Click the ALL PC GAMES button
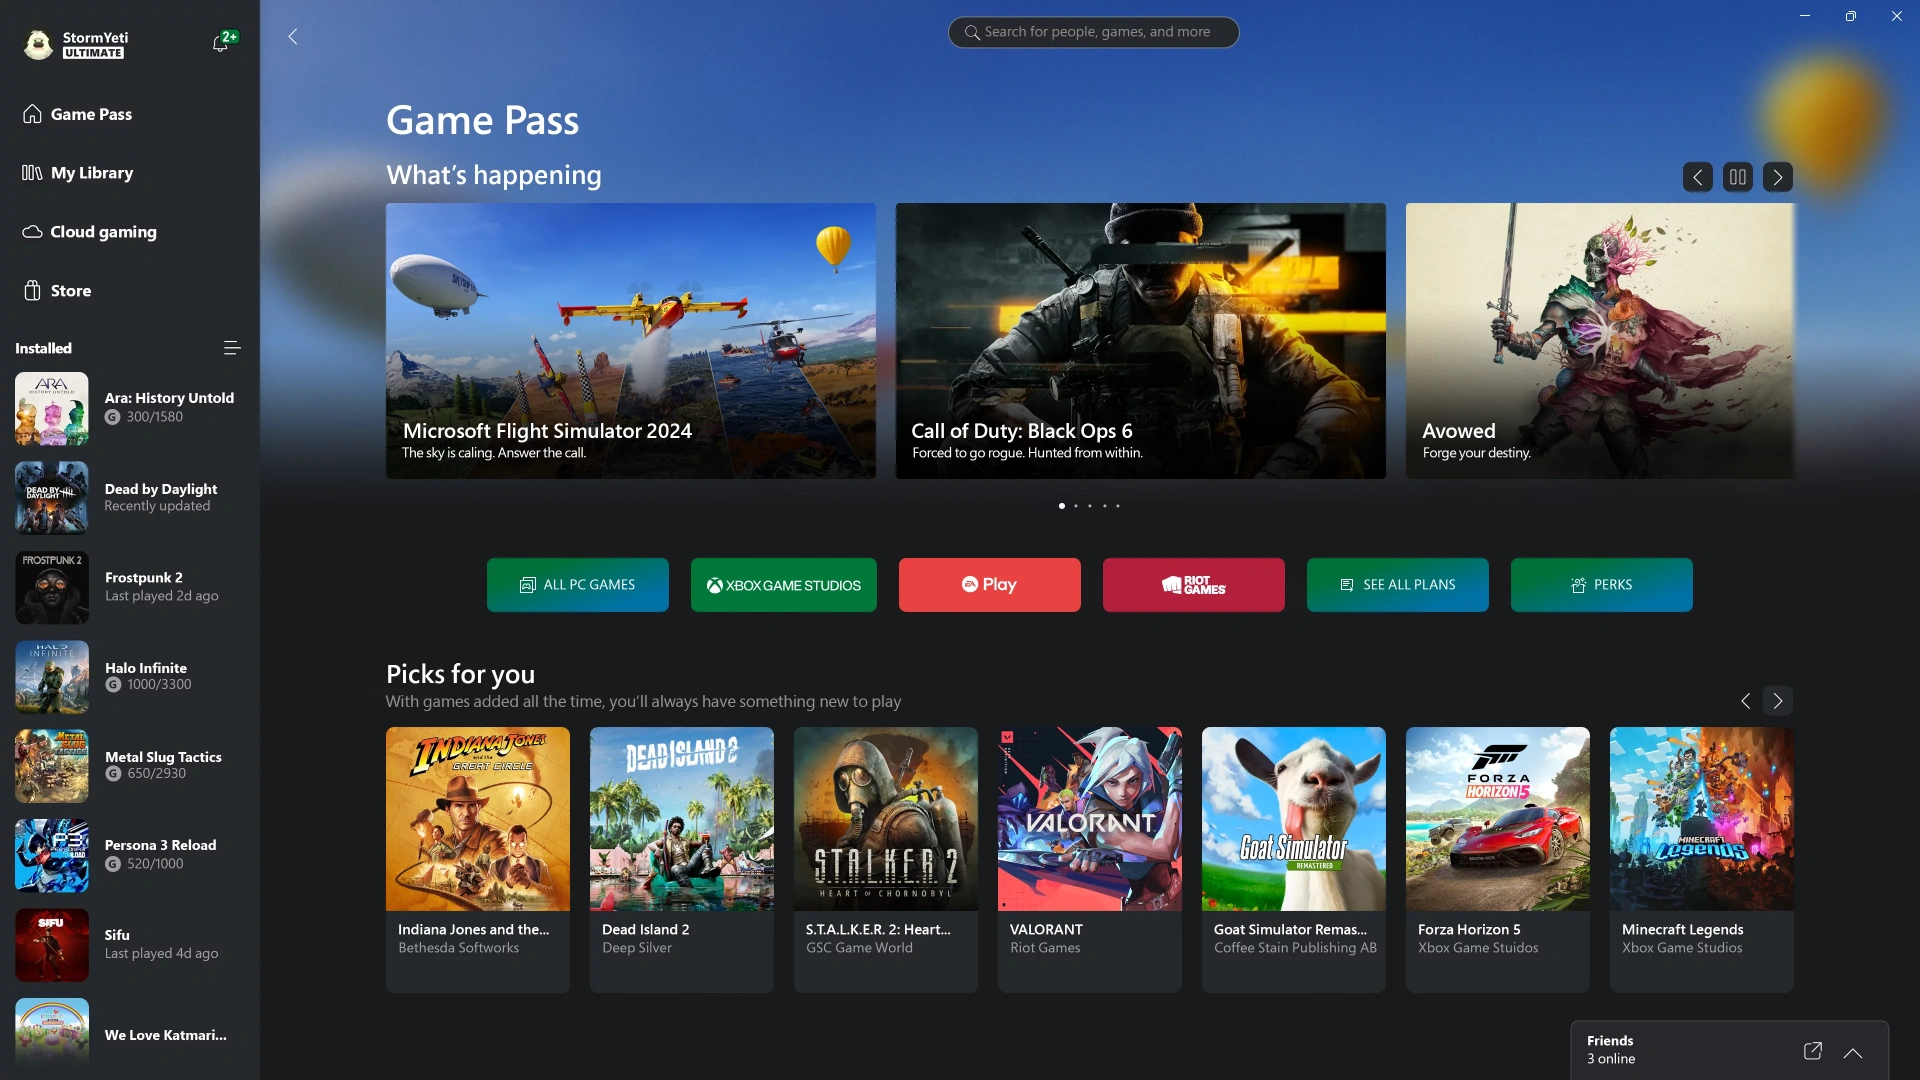1920x1080 pixels. point(577,585)
